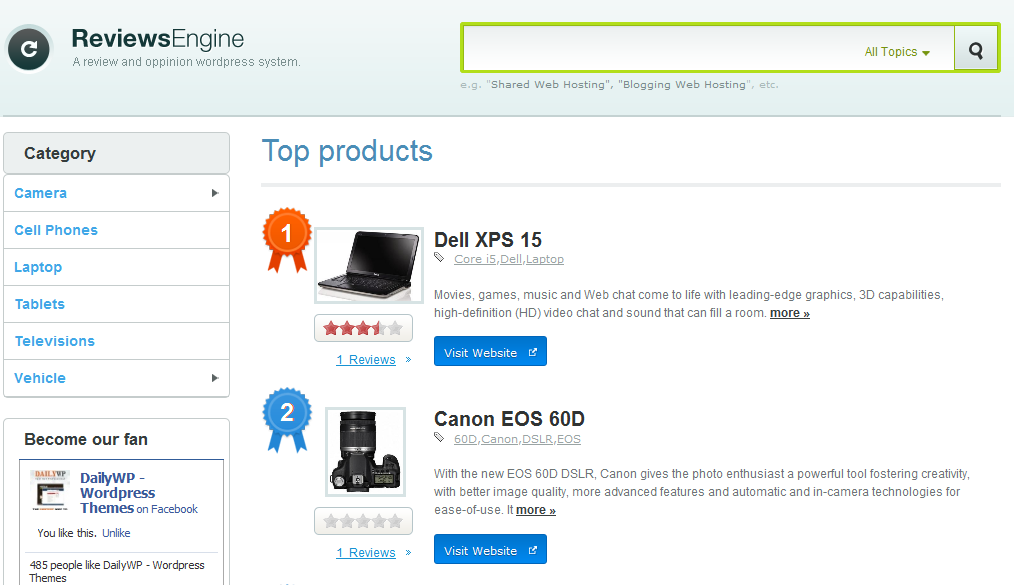Click the double-arrow beside Canon reviews
This screenshot has height=585, width=1014.
point(408,552)
